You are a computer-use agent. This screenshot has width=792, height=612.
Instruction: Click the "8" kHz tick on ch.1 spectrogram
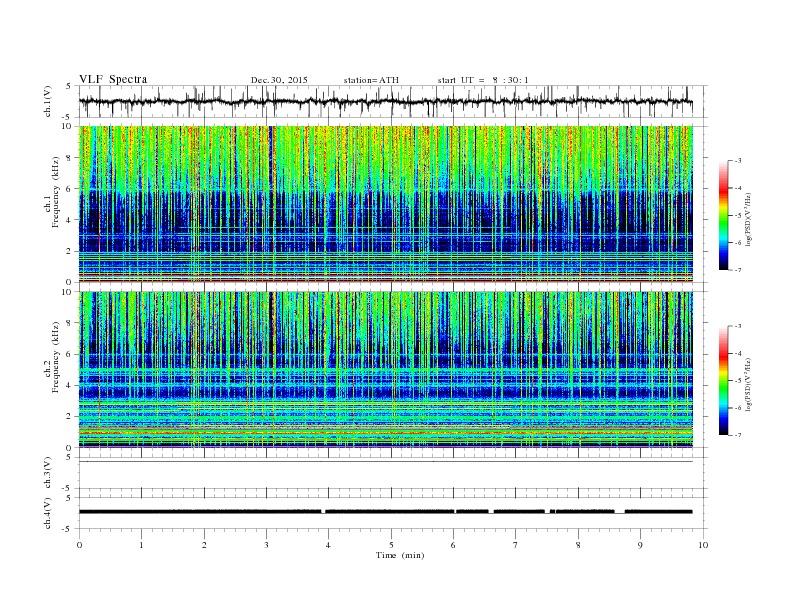pyautogui.click(x=70, y=158)
